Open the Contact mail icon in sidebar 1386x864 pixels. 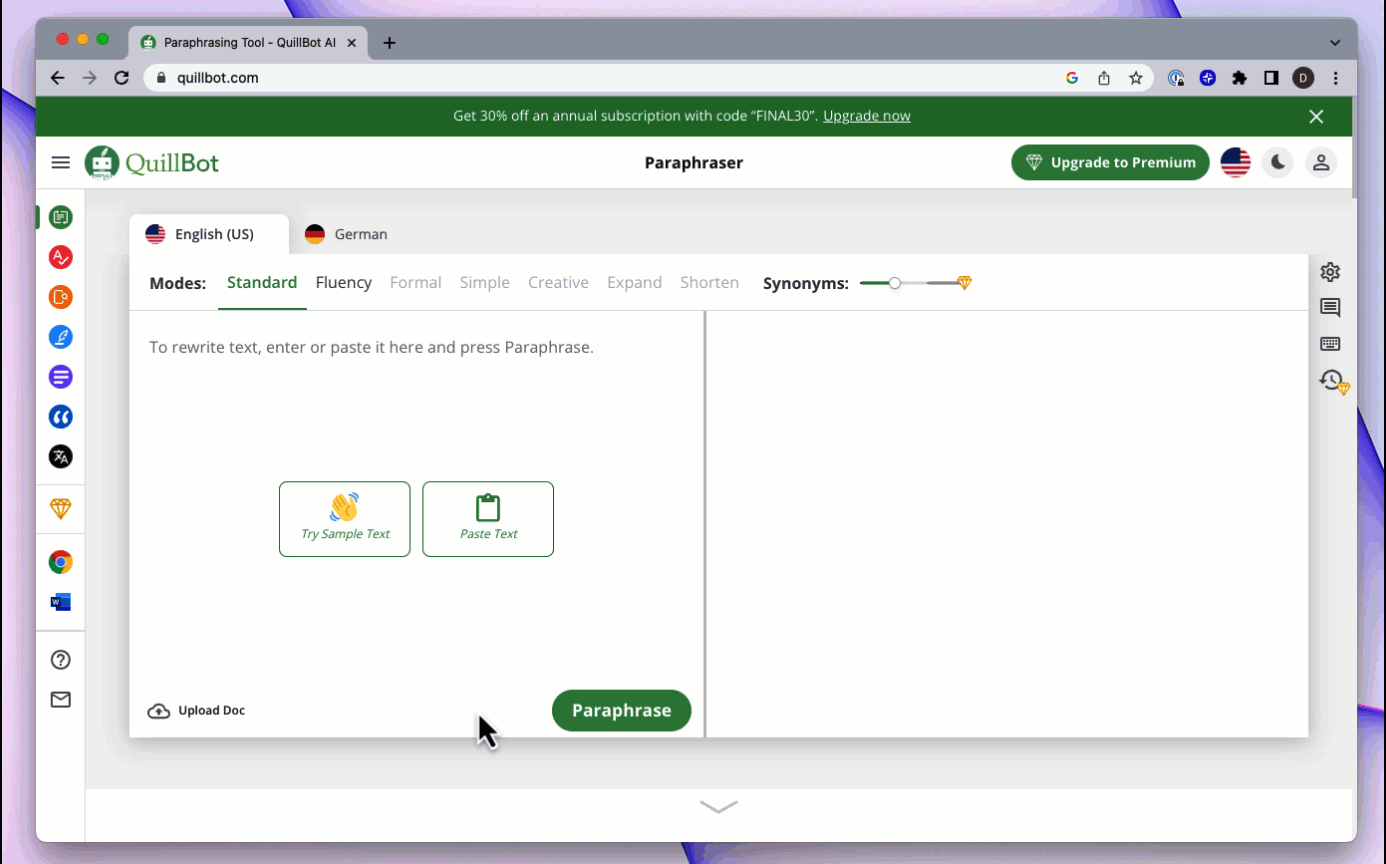[x=61, y=700]
